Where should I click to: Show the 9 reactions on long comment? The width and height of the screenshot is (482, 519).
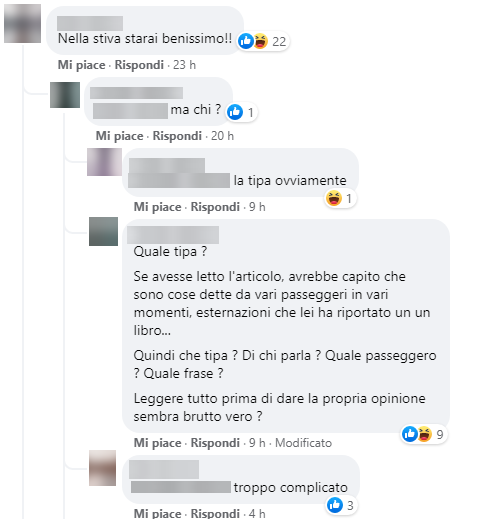coord(424,434)
